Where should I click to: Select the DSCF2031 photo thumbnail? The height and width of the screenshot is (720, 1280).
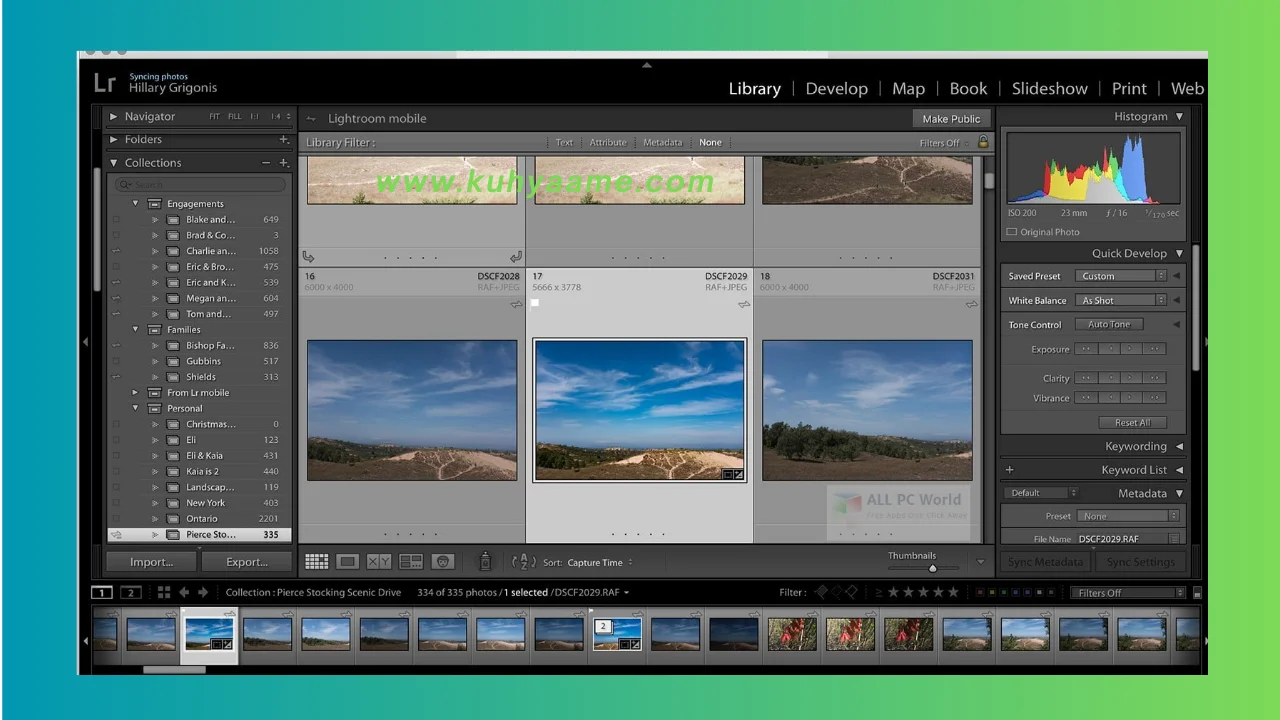867,410
